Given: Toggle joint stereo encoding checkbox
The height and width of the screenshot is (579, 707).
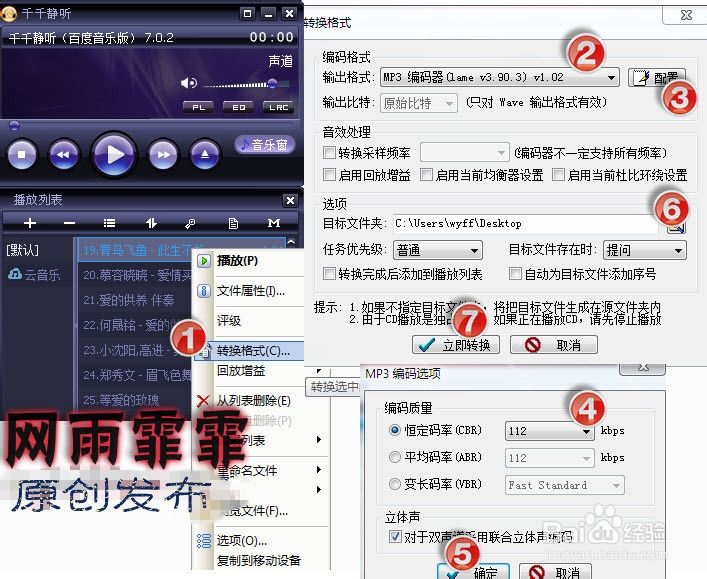Looking at the screenshot, I should pyautogui.click(x=395, y=537).
